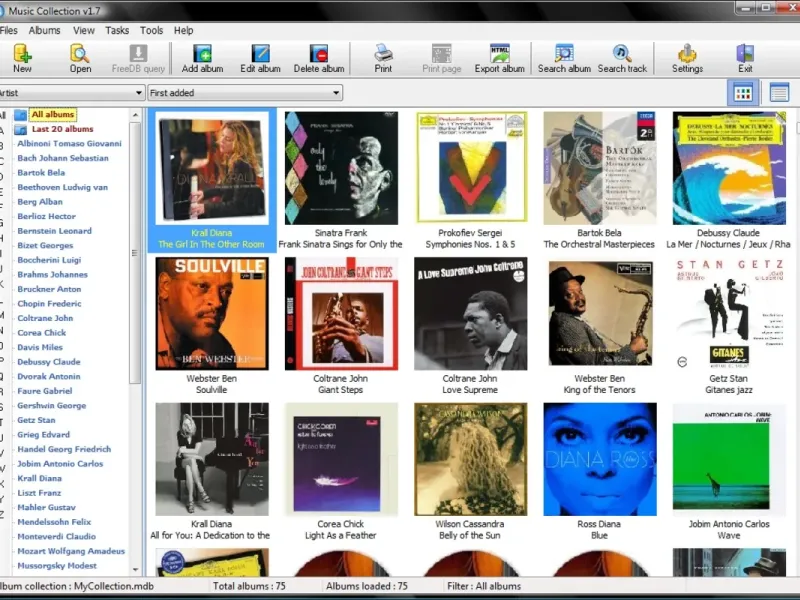Select King of the Tenors album cover
Viewport: 800px width, 600px height.
coord(599,314)
